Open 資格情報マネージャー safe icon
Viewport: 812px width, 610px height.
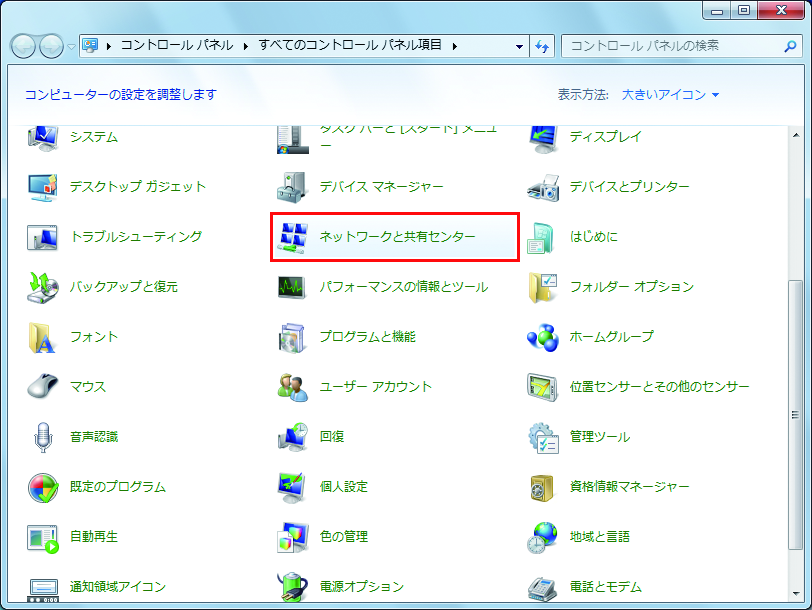coord(543,487)
